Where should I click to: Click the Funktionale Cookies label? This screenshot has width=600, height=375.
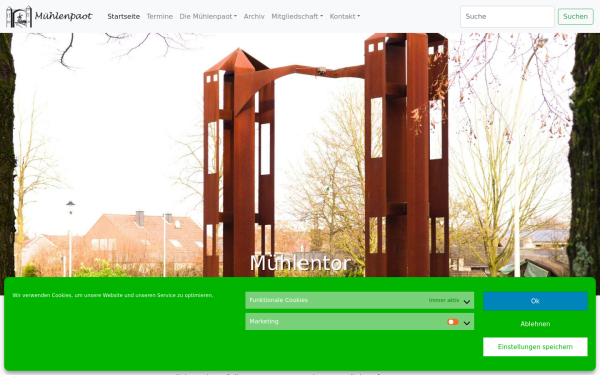[278, 300]
